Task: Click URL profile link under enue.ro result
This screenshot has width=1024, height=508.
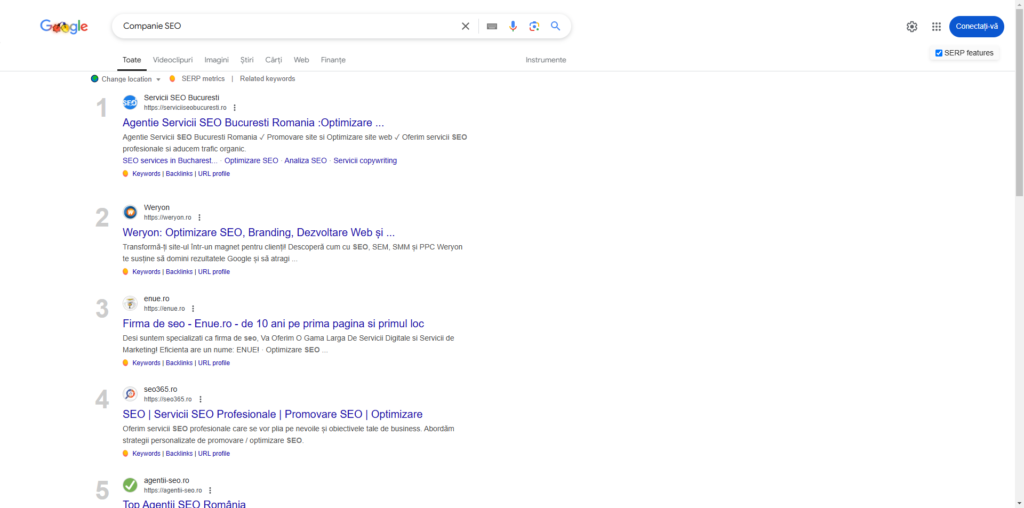Action: point(214,363)
